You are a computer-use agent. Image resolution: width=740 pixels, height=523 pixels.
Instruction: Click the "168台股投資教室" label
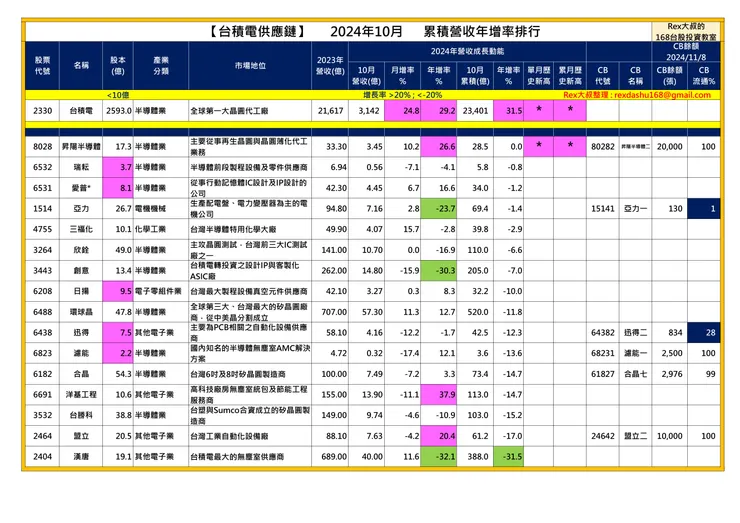click(x=686, y=37)
